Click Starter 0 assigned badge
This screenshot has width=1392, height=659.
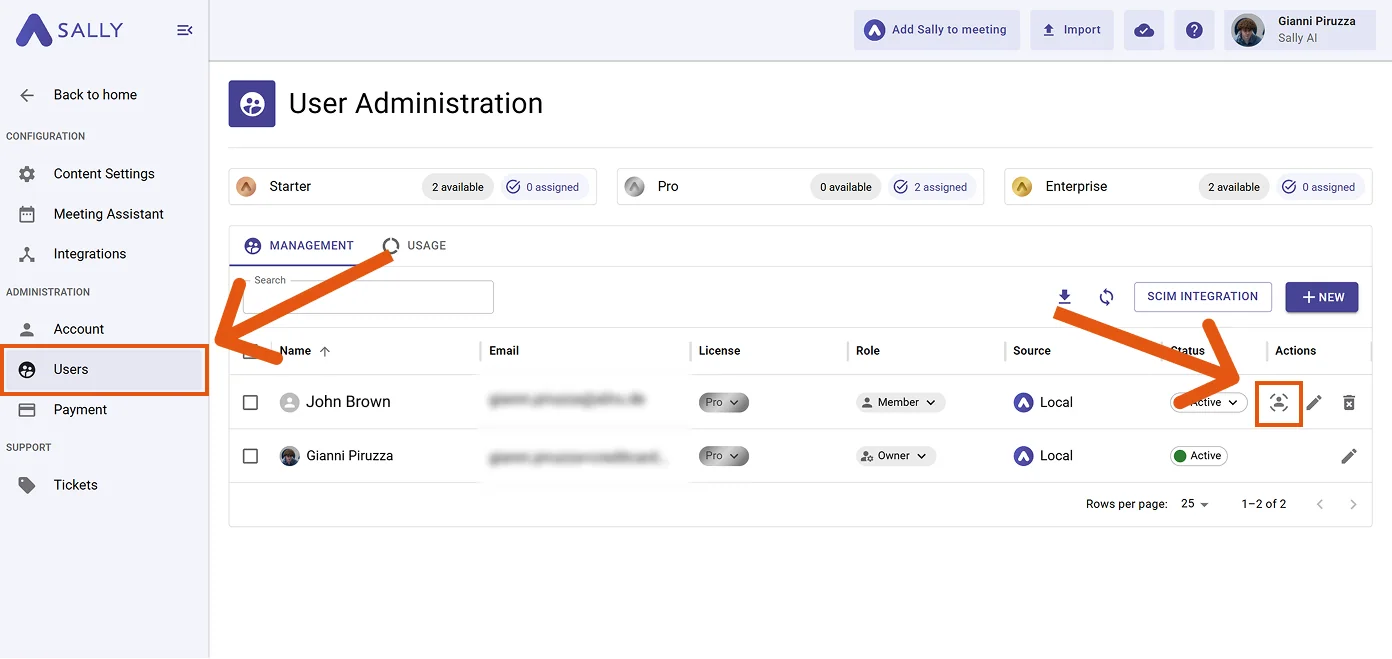543,187
